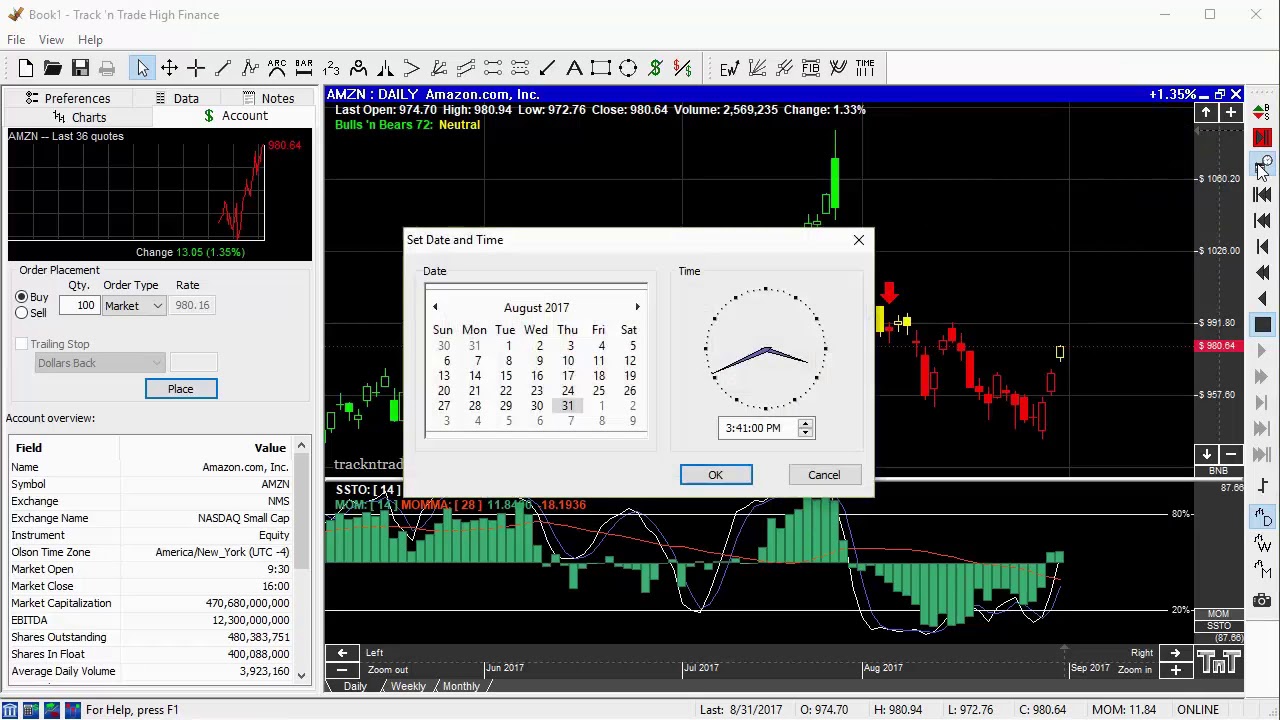The image size is (1280, 720).
Task: Close the Set Date and Time dialog
Action: 859,240
